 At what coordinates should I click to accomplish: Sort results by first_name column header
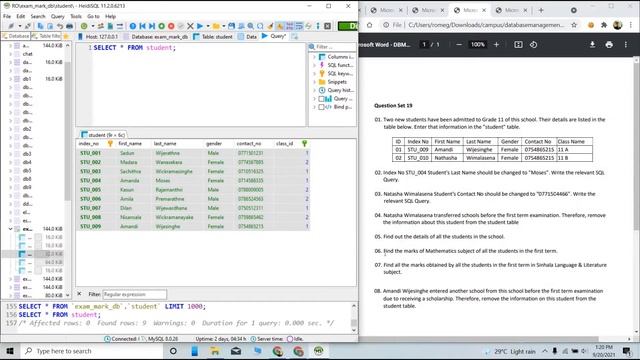(130, 144)
